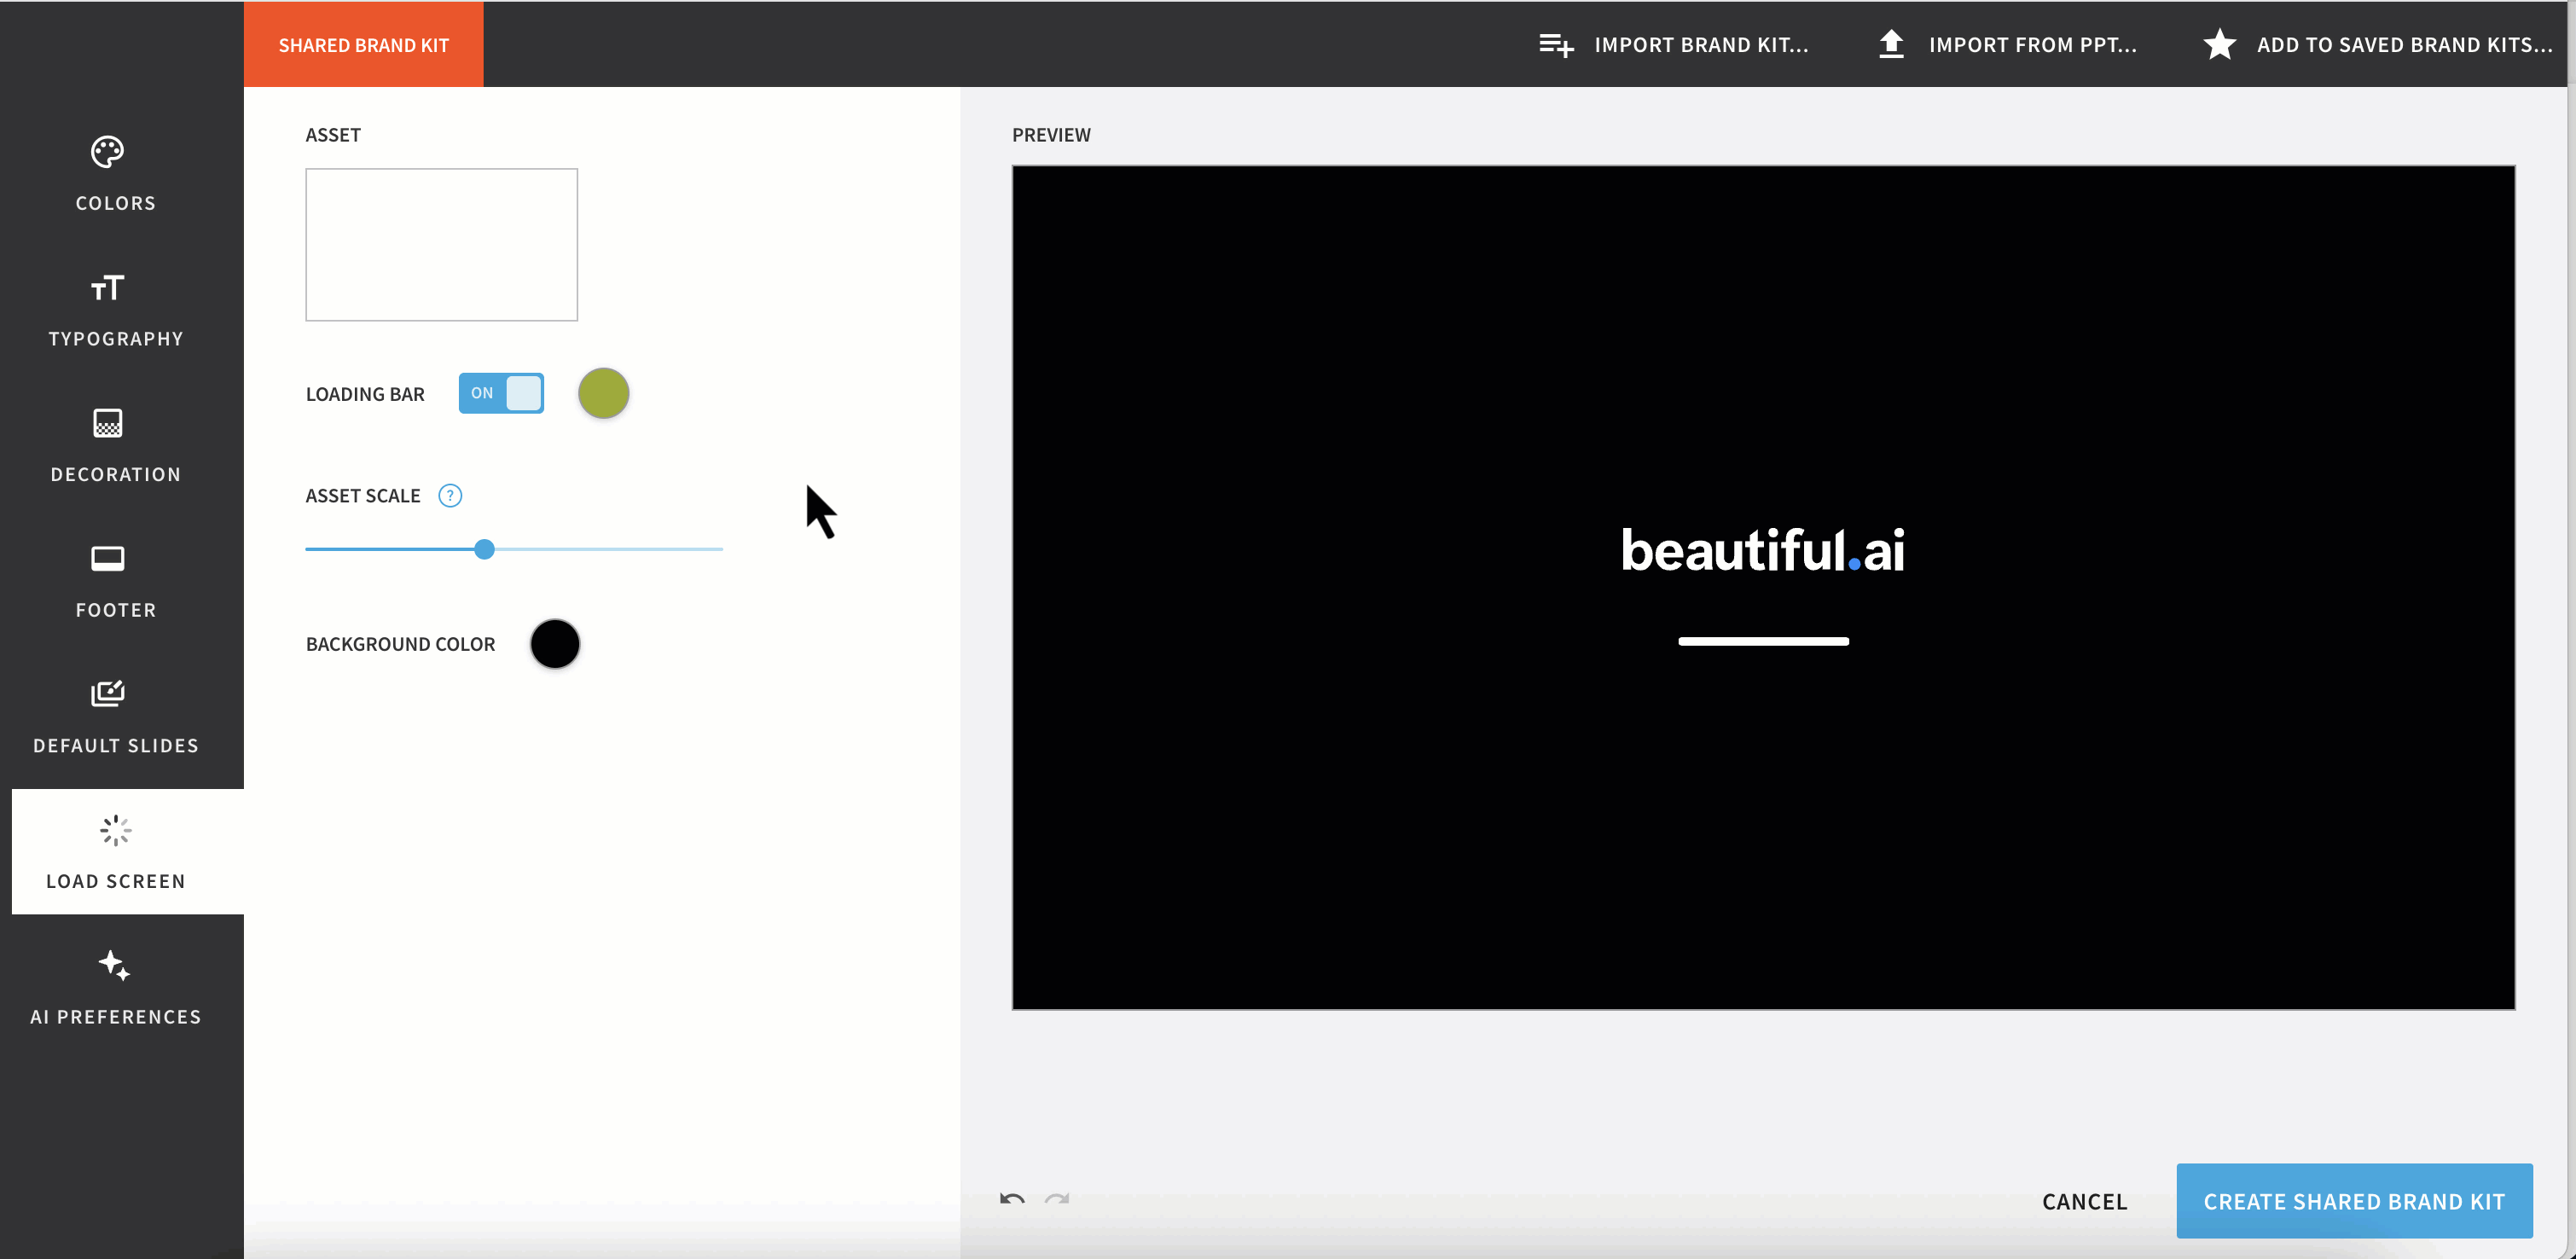Click the Asset Scale help question icon
The height and width of the screenshot is (1259, 2576).
[x=450, y=496]
